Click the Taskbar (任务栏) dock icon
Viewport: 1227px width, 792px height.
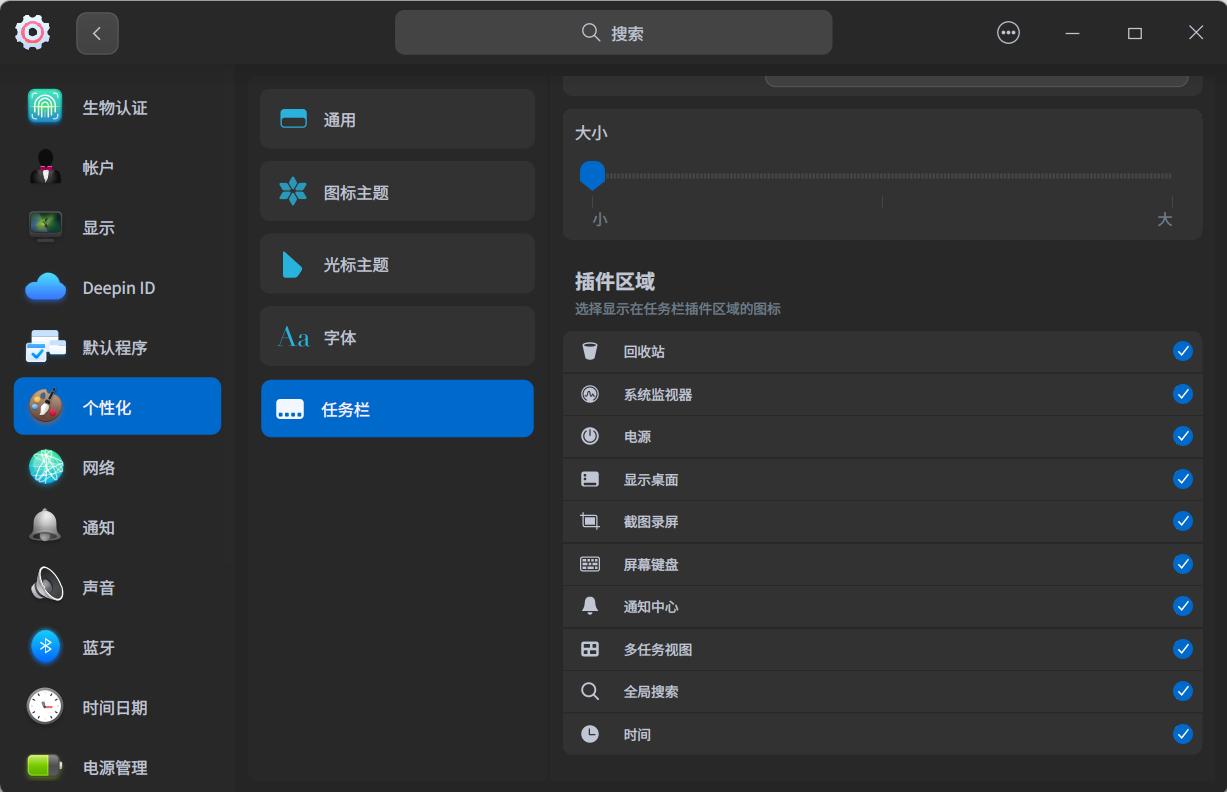[290, 409]
